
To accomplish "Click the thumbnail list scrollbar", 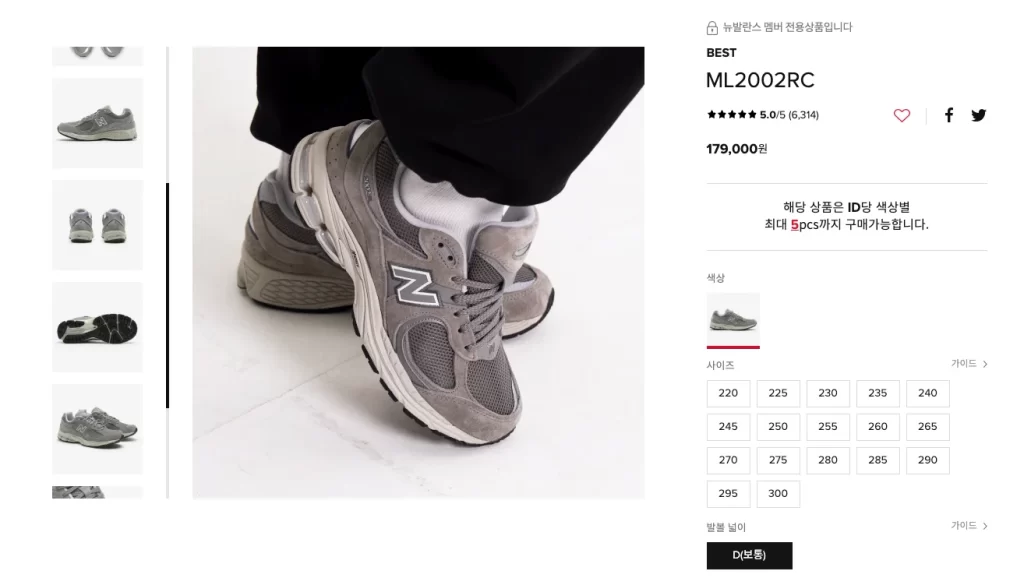I will click(168, 295).
